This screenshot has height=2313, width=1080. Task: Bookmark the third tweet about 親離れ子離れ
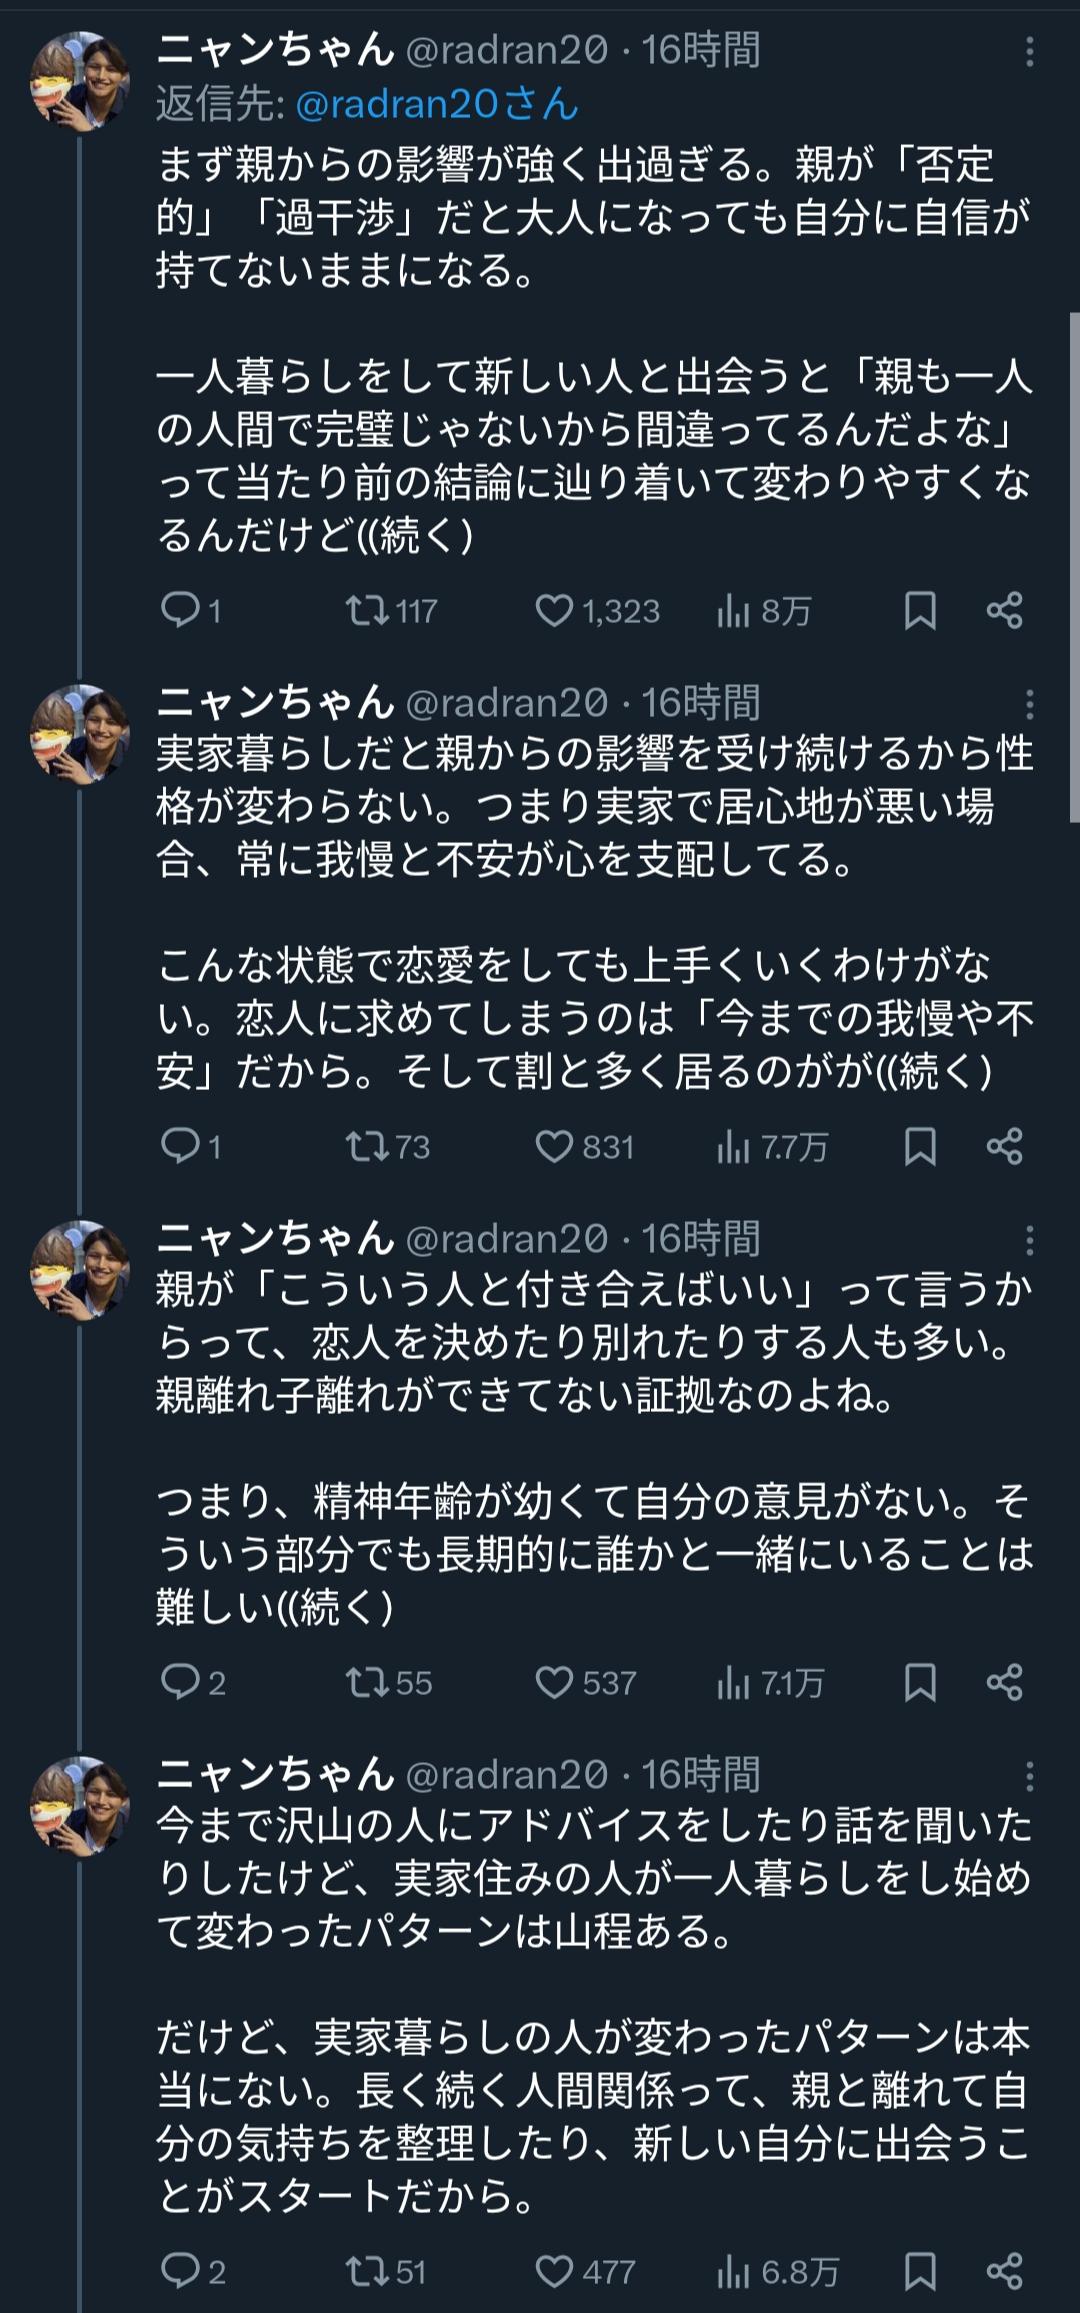(x=920, y=1682)
